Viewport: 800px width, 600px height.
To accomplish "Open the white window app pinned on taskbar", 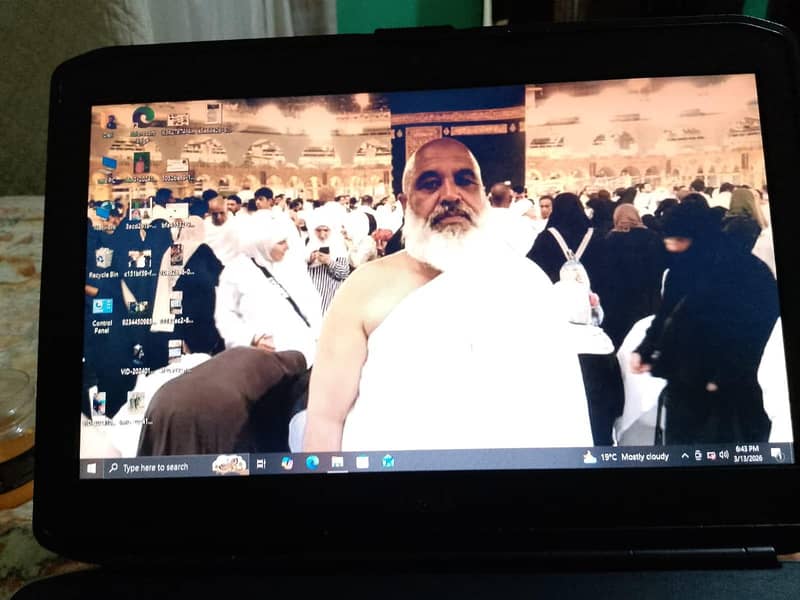I will [x=362, y=462].
